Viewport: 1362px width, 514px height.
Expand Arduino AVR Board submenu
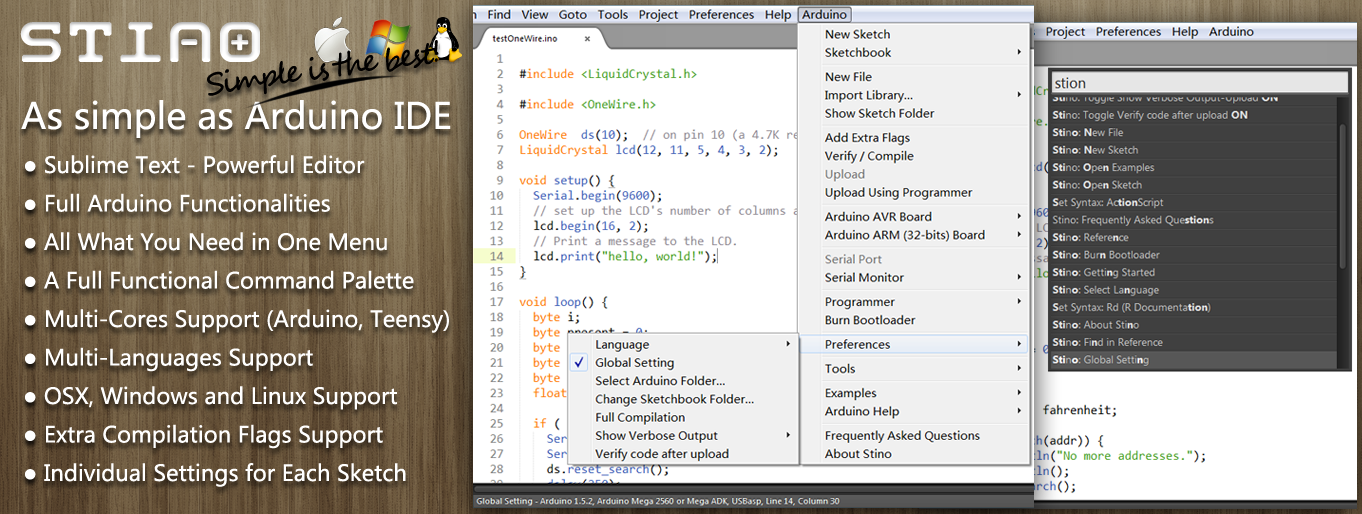[x=878, y=217]
